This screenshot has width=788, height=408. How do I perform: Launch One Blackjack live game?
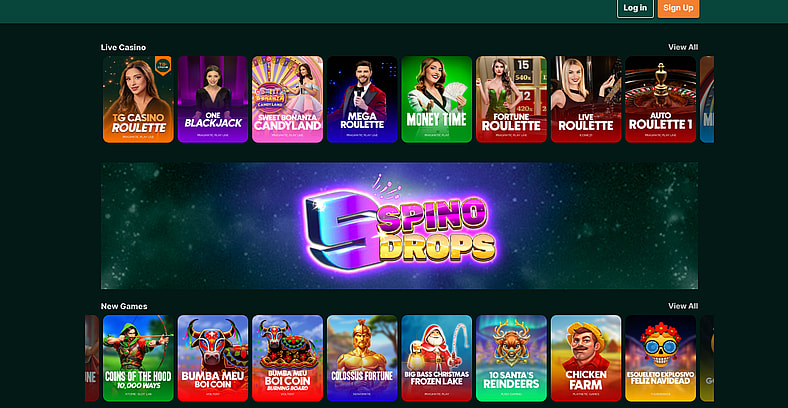213,99
